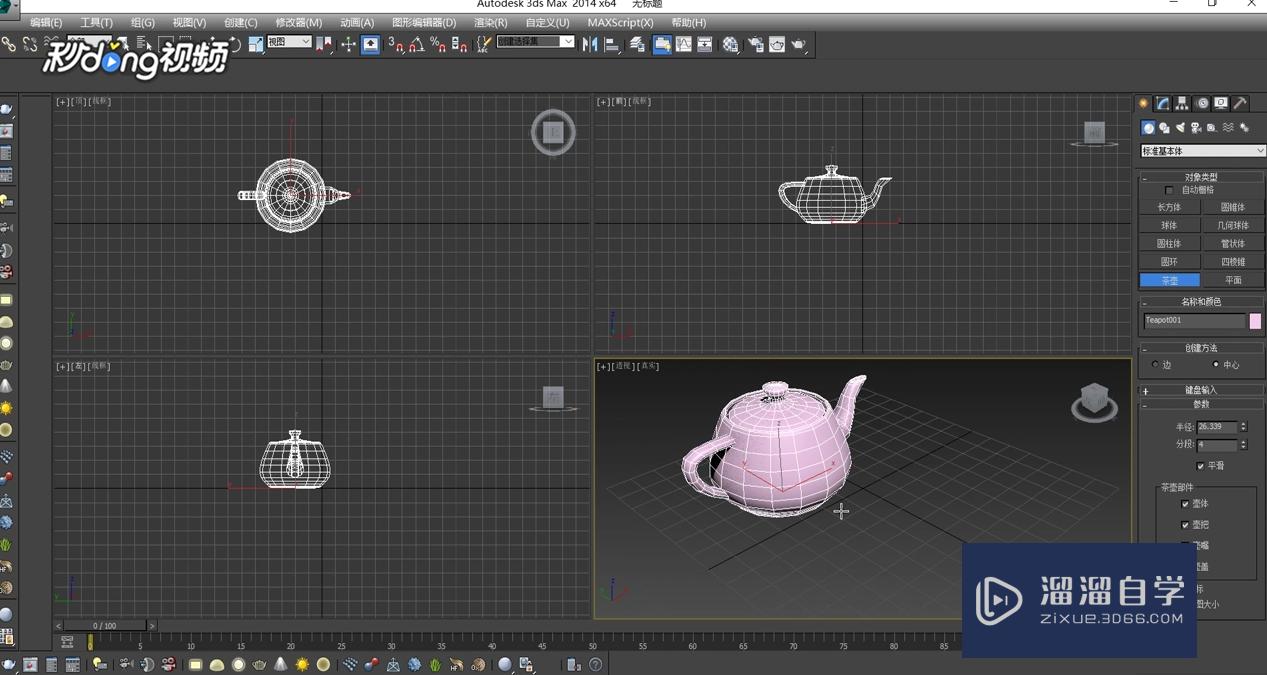The image size is (1267, 675).
Task: Uncheck the 壶体 teapot part checkbox
Action: 1186,504
